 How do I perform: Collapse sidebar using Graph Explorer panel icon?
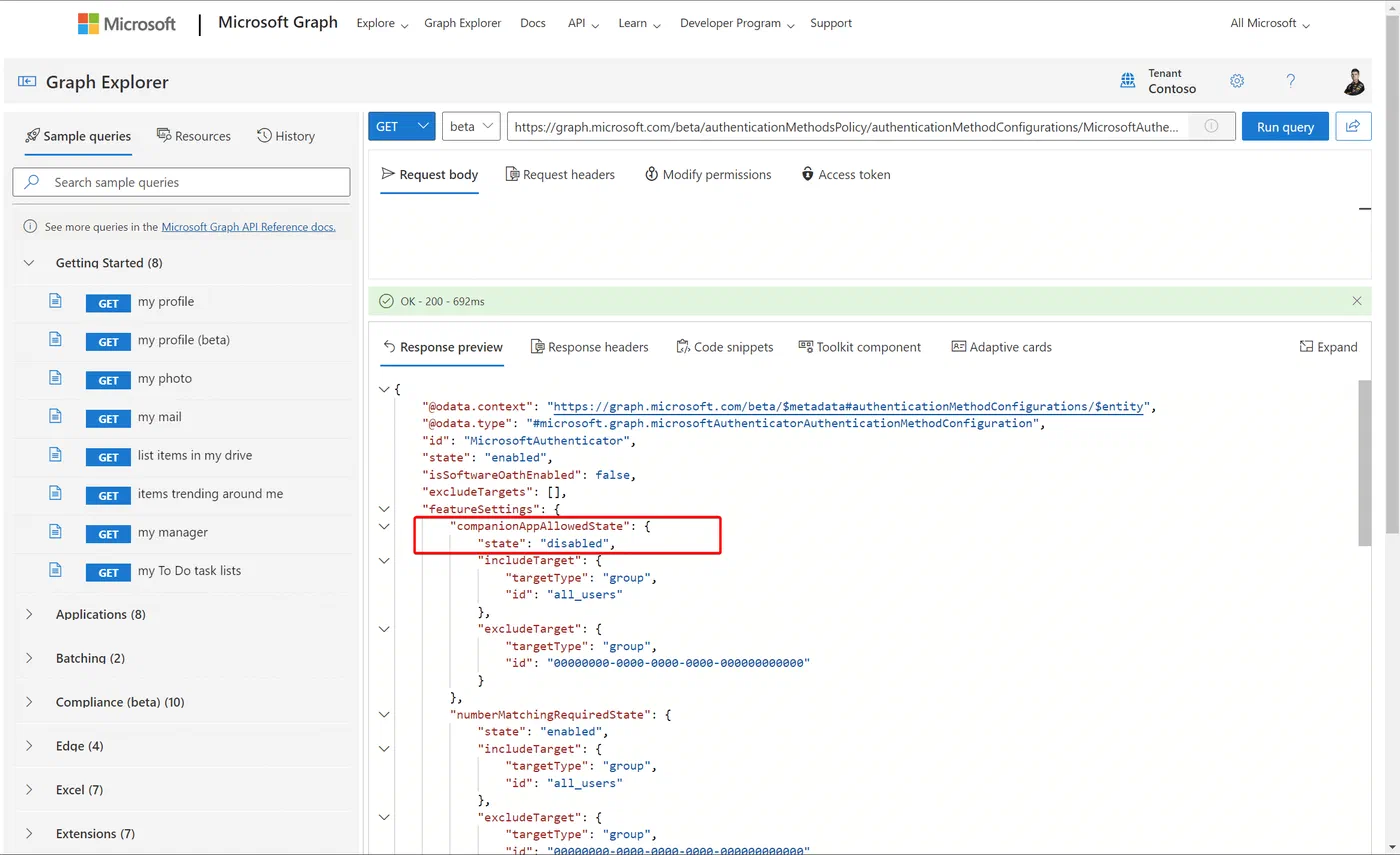(27, 82)
